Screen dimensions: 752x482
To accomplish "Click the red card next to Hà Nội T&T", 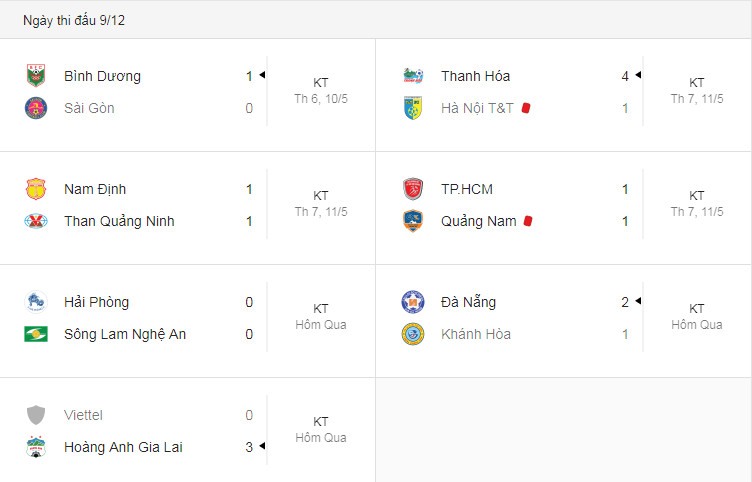I will [526, 108].
